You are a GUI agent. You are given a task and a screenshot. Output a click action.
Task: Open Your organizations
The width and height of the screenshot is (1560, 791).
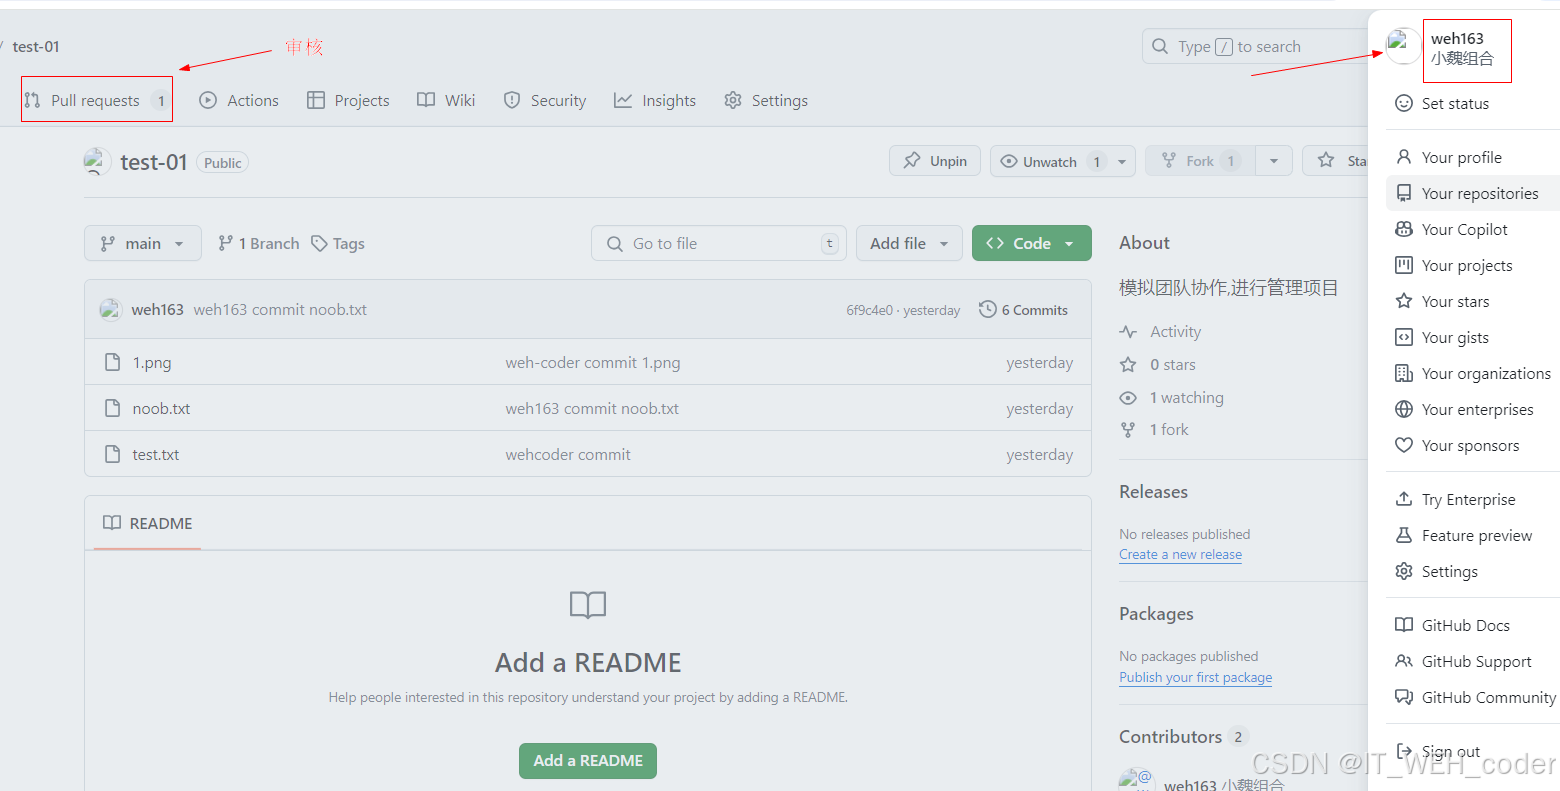point(1473,373)
